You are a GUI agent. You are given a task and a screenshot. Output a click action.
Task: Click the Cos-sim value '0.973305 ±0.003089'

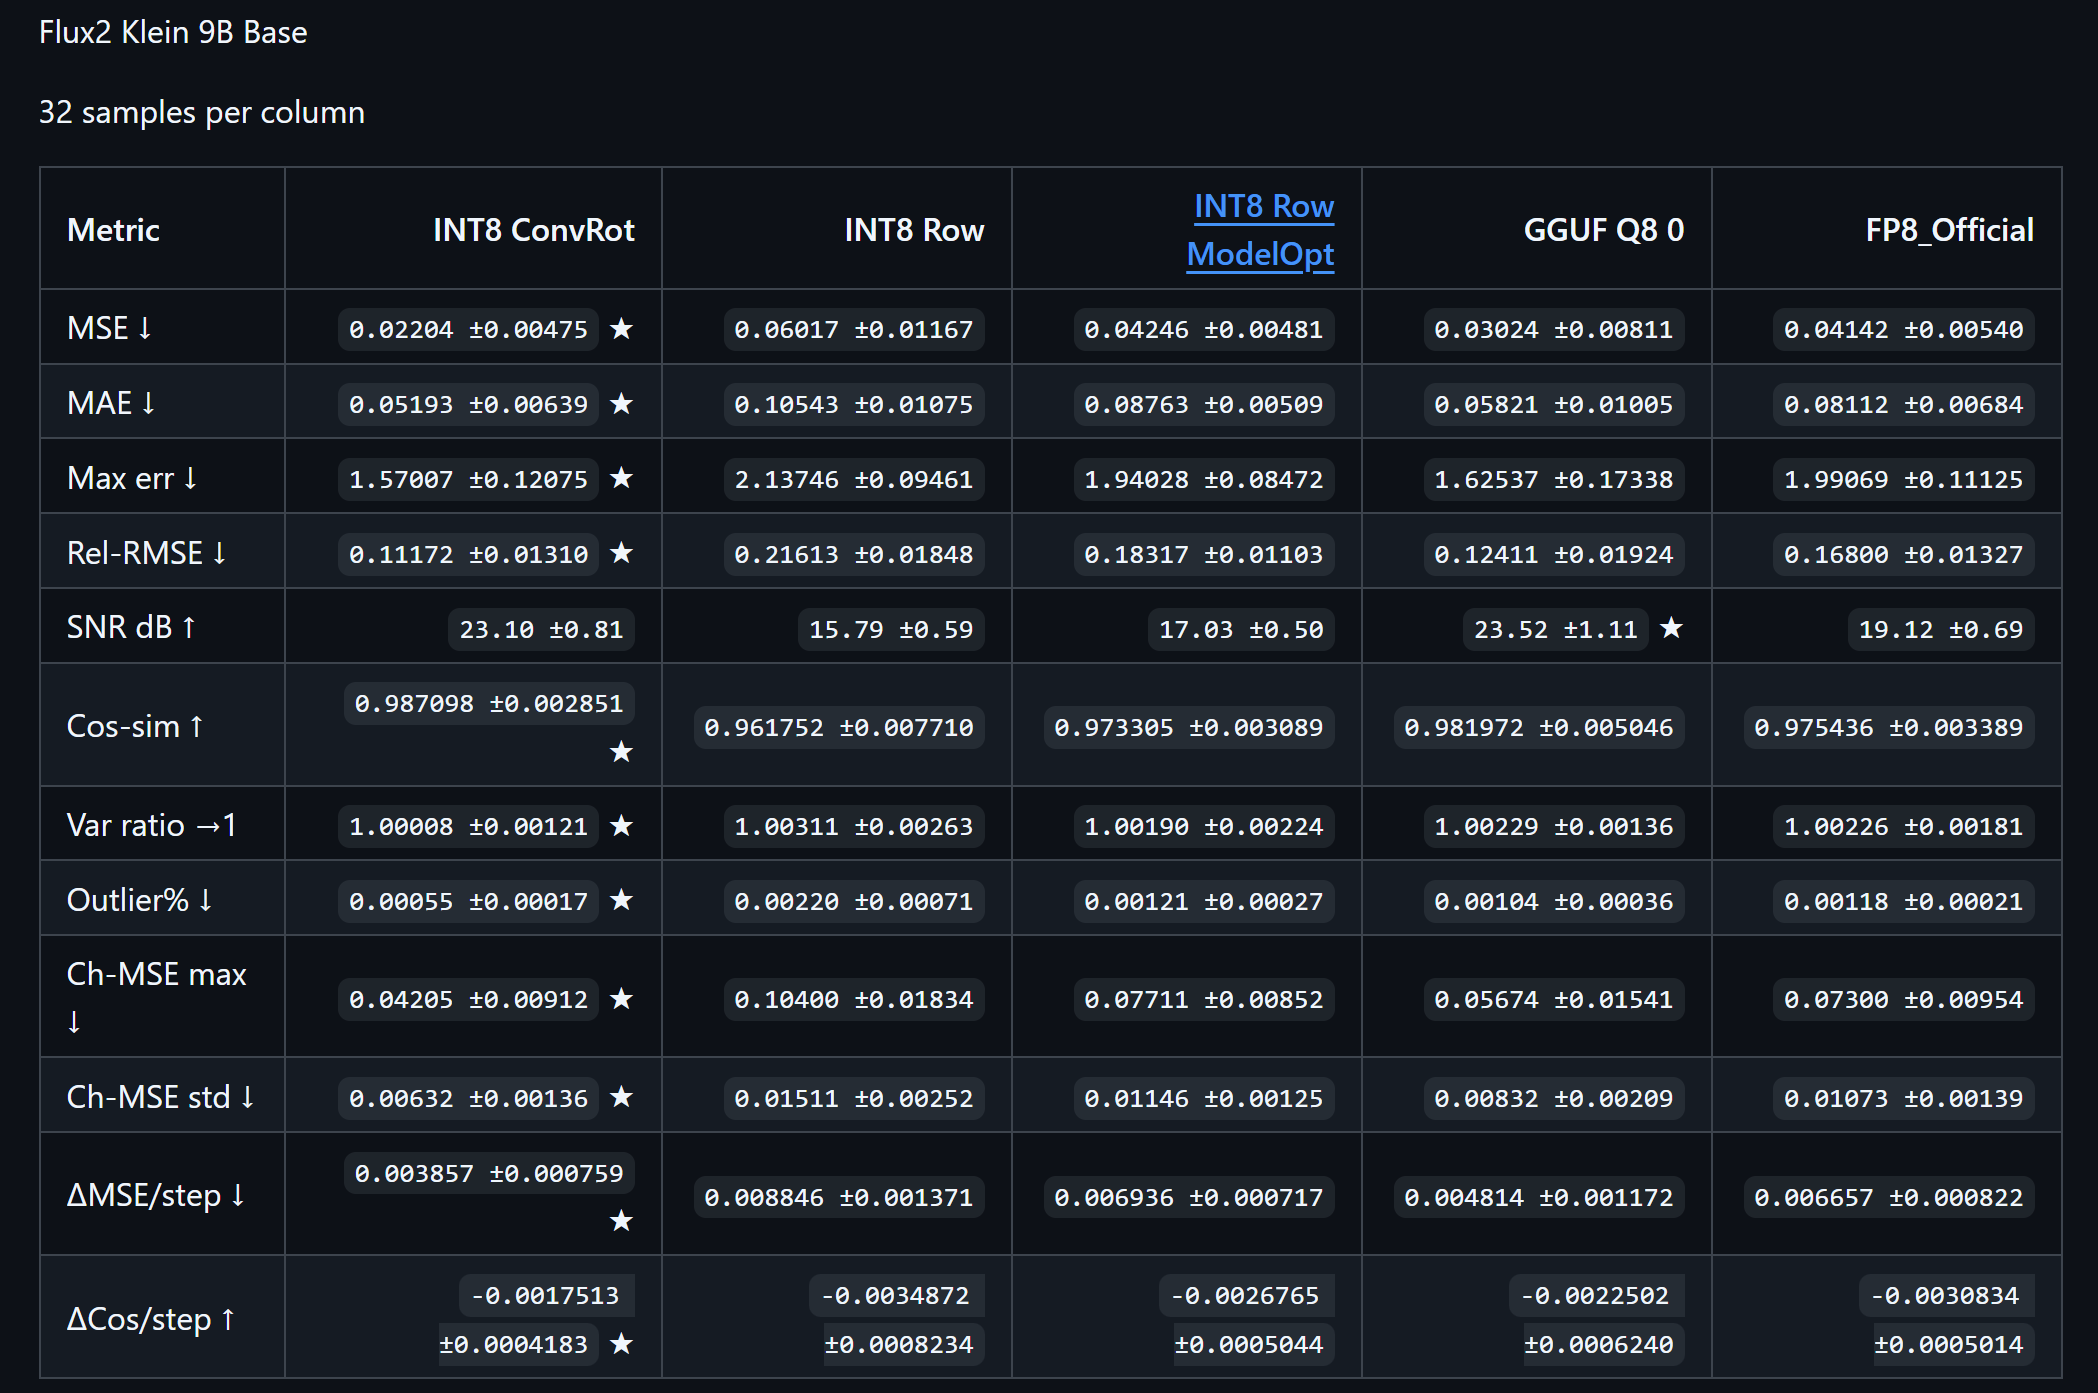[x=1189, y=727]
